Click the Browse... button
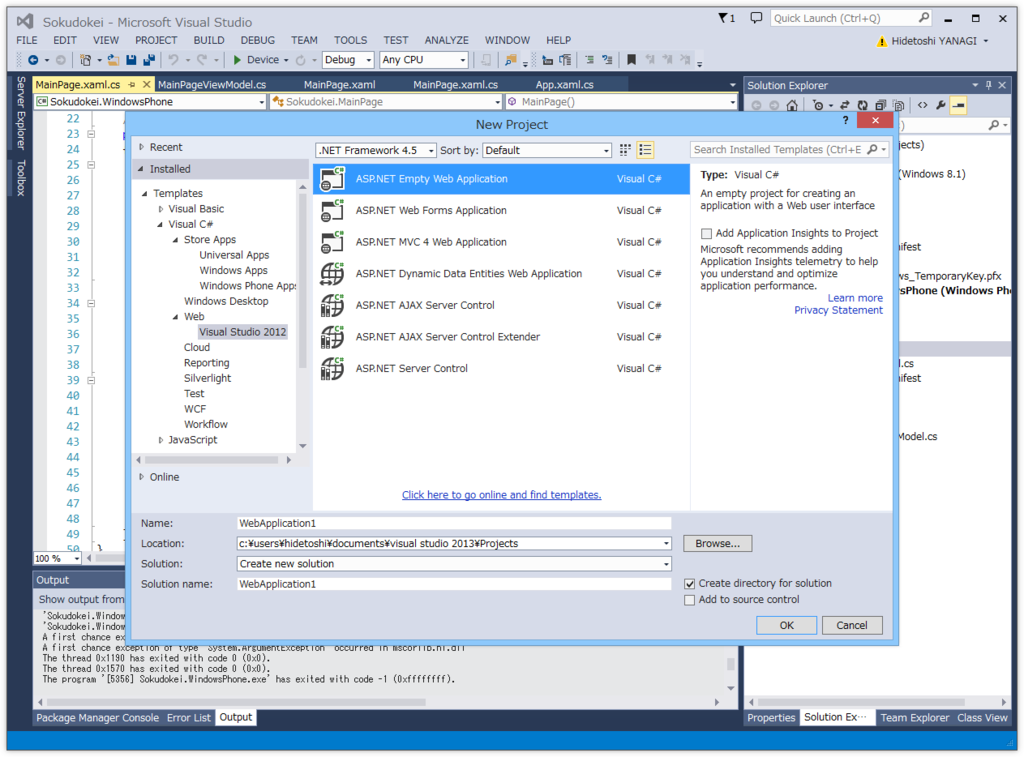1024x757 pixels. click(718, 544)
